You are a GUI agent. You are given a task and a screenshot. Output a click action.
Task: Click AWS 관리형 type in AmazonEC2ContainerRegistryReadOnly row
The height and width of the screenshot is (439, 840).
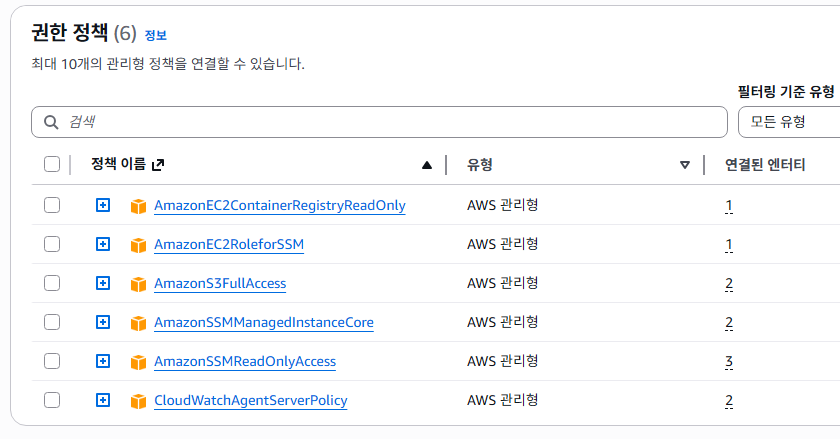pos(502,205)
